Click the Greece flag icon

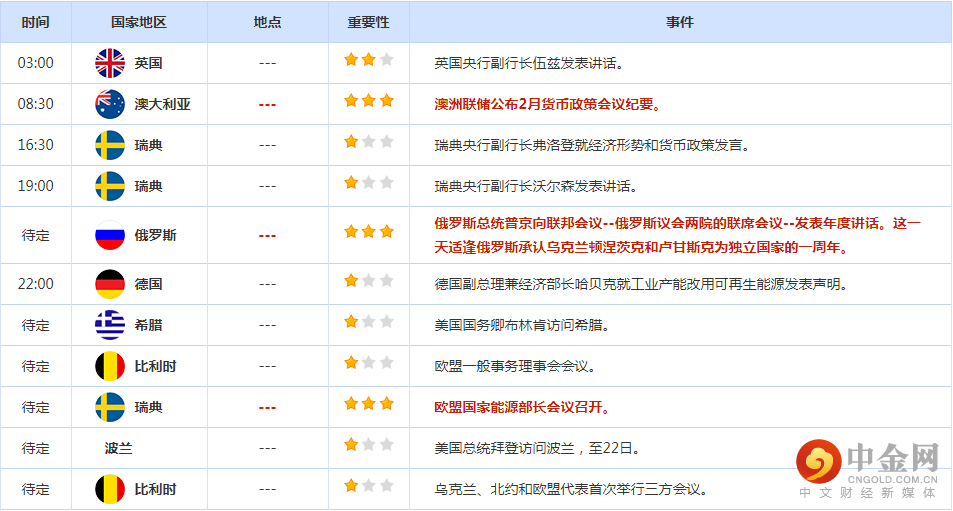click(109, 325)
